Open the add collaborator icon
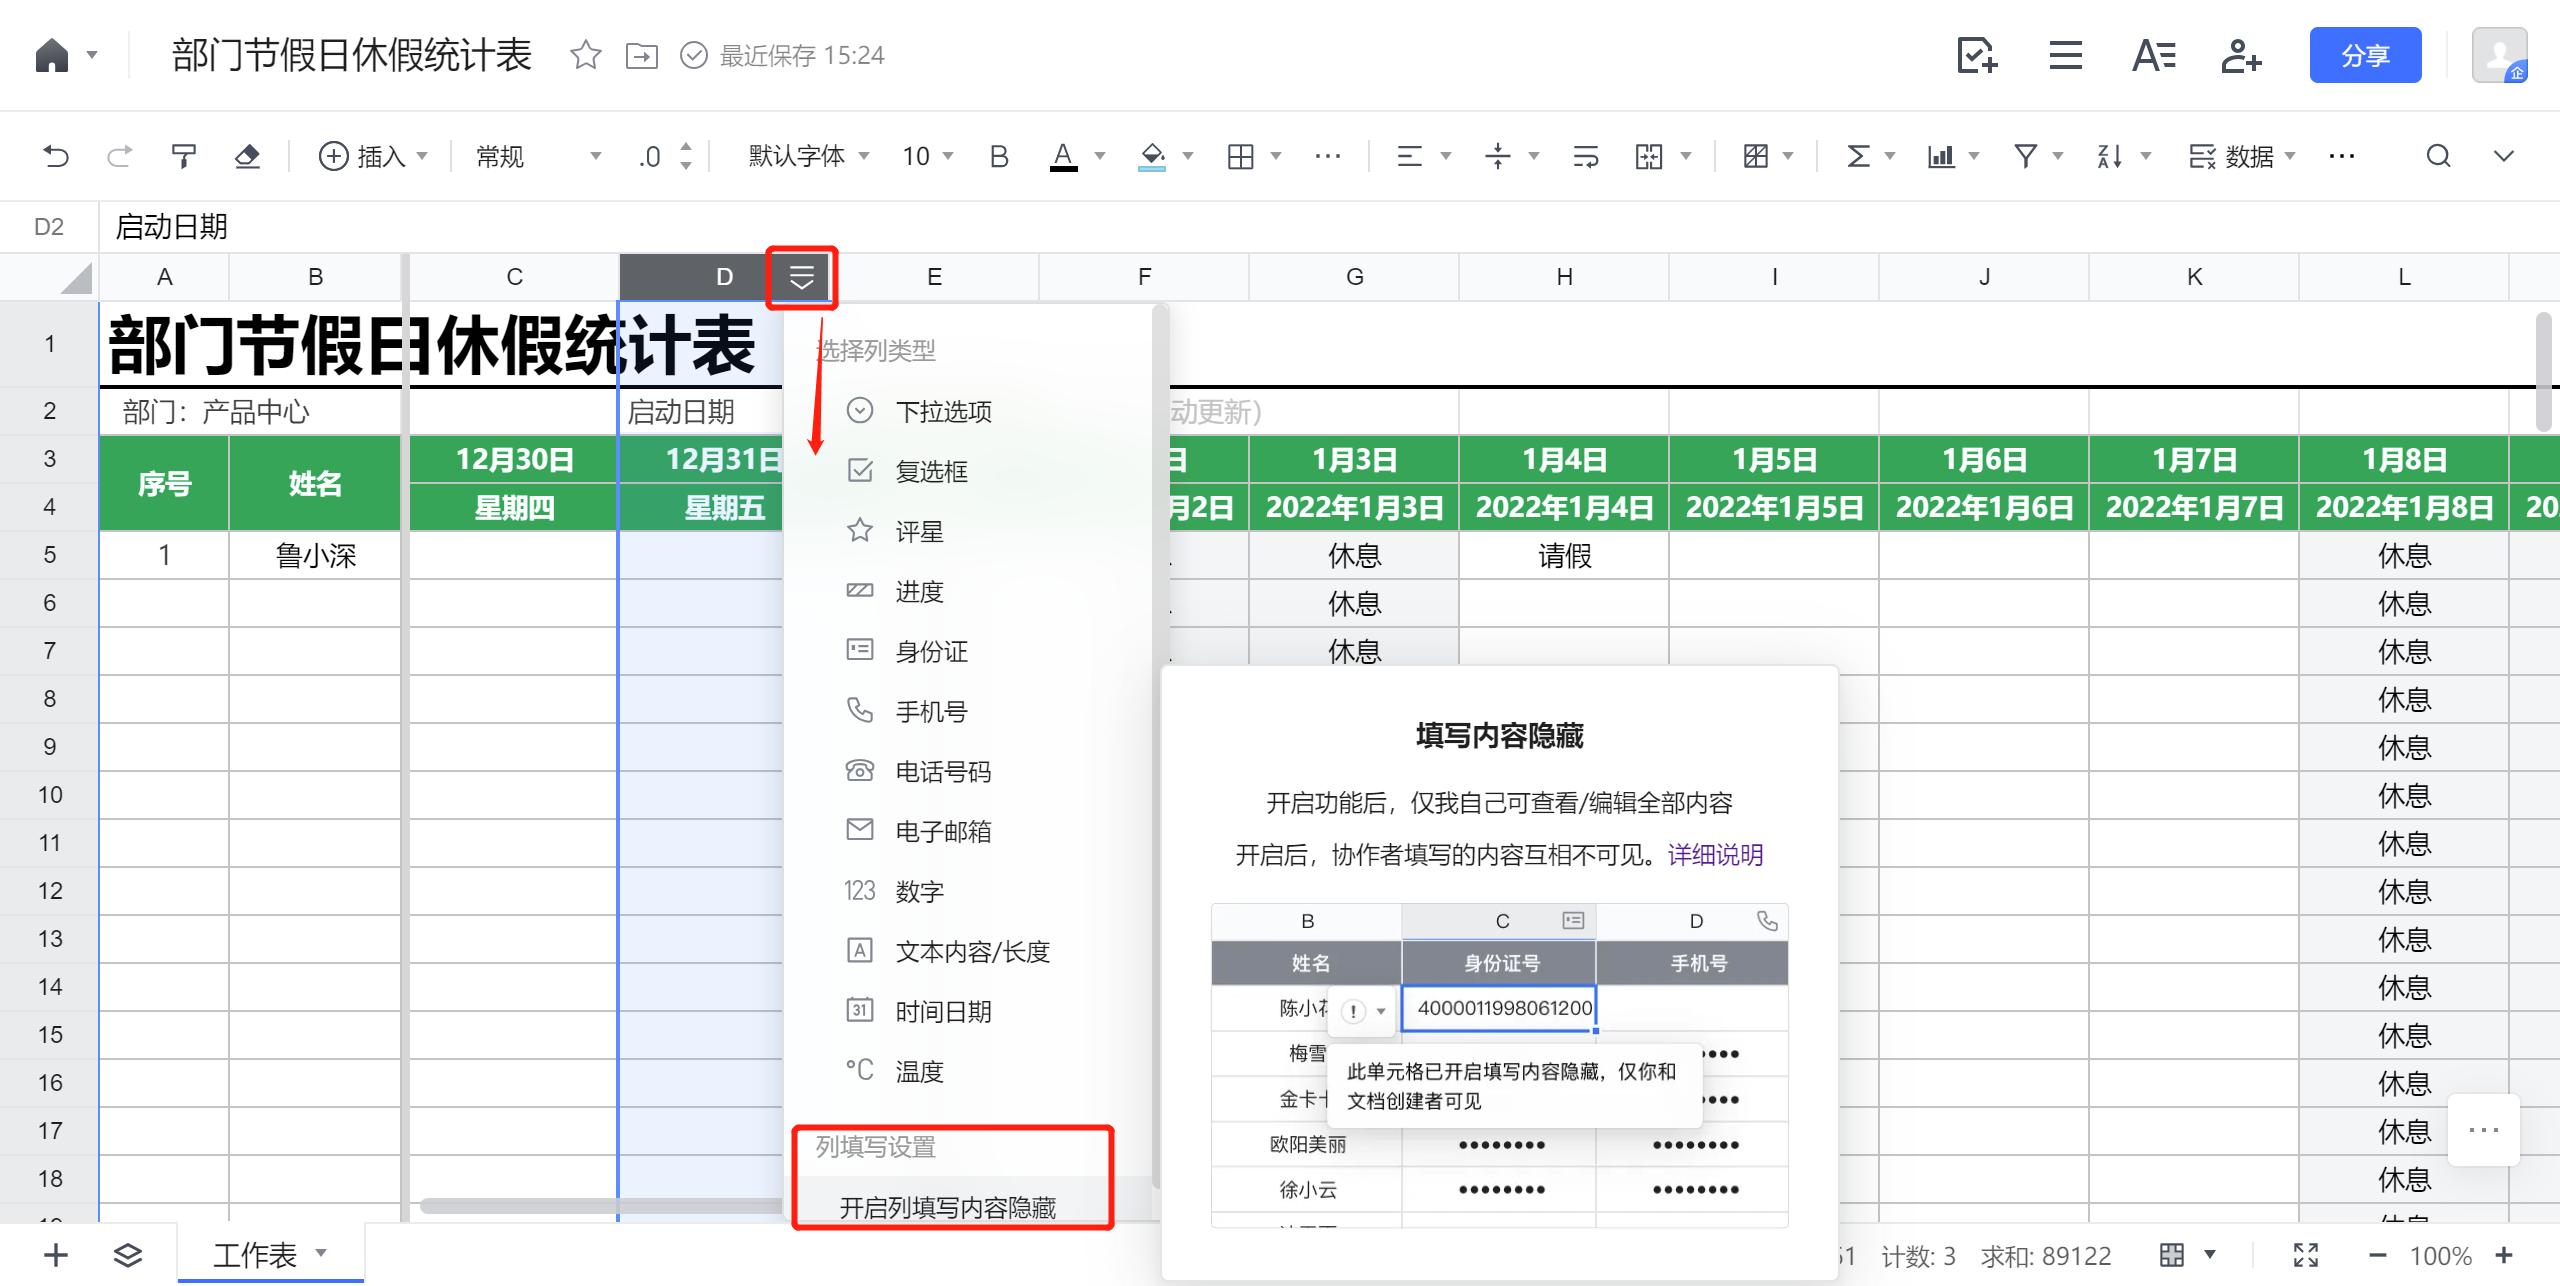The width and height of the screenshot is (2560, 1286). (2240, 55)
